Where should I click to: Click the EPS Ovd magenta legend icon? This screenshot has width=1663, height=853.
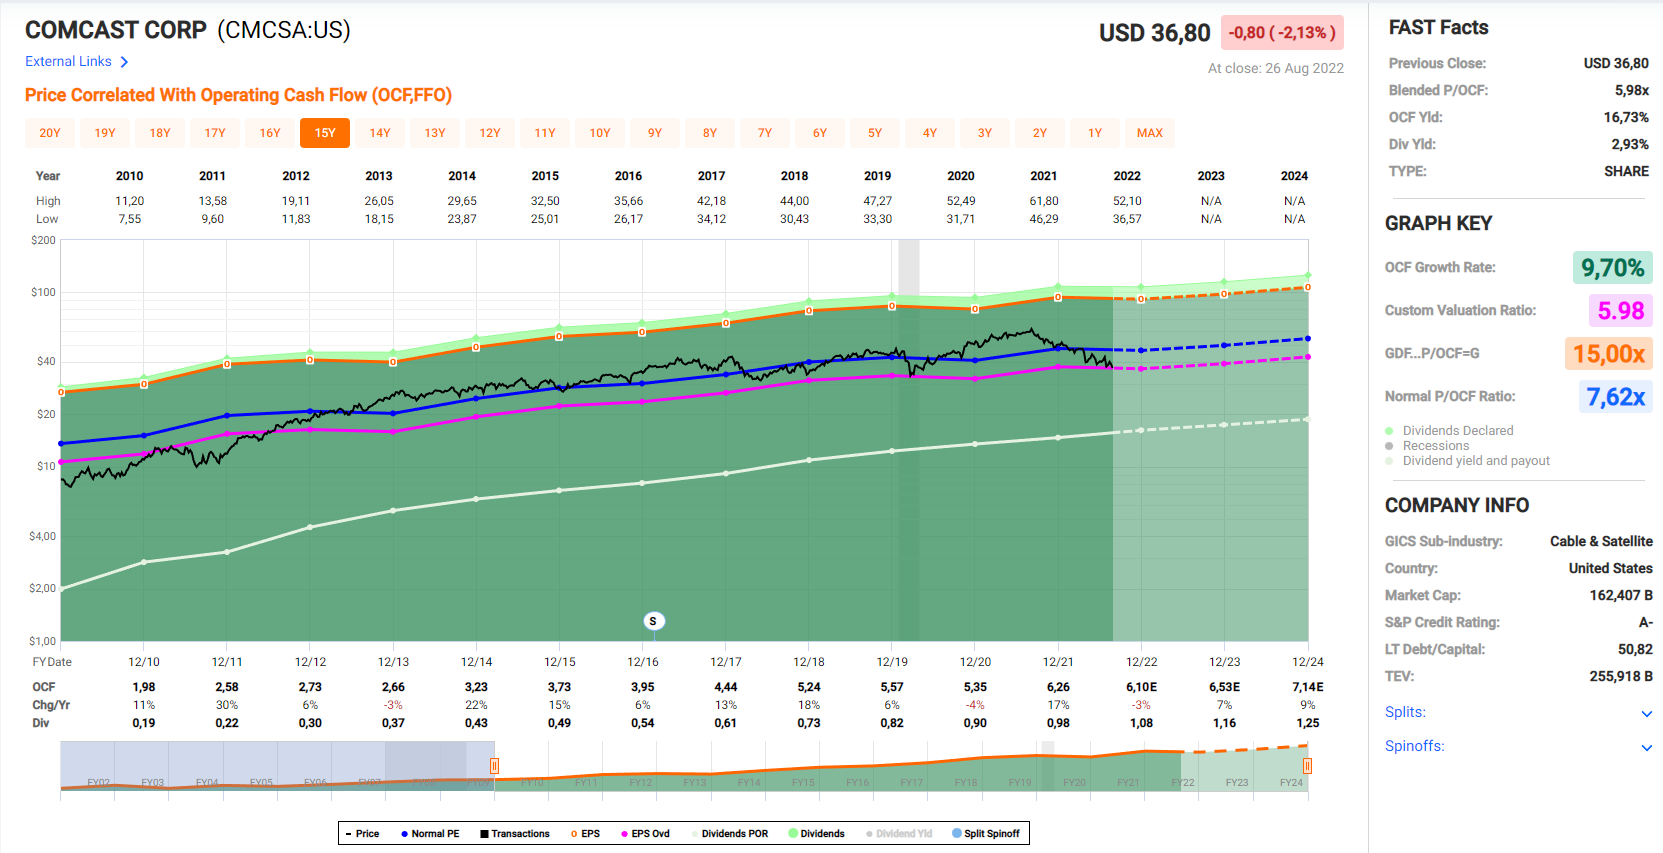click(624, 833)
